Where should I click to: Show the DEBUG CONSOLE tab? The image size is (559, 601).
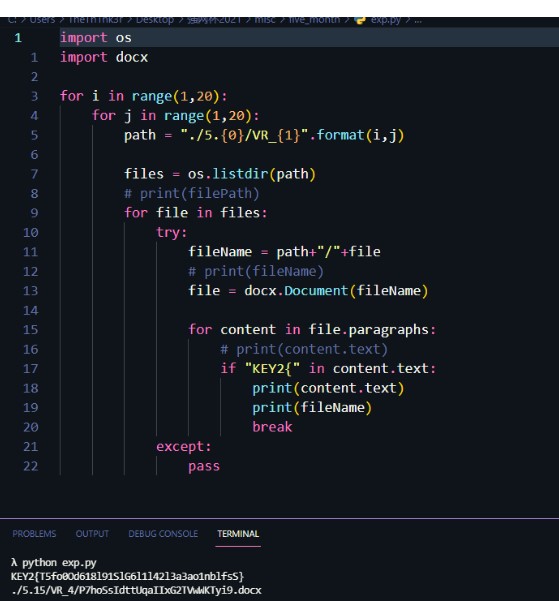pyautogui.click(x=163, y=534)
